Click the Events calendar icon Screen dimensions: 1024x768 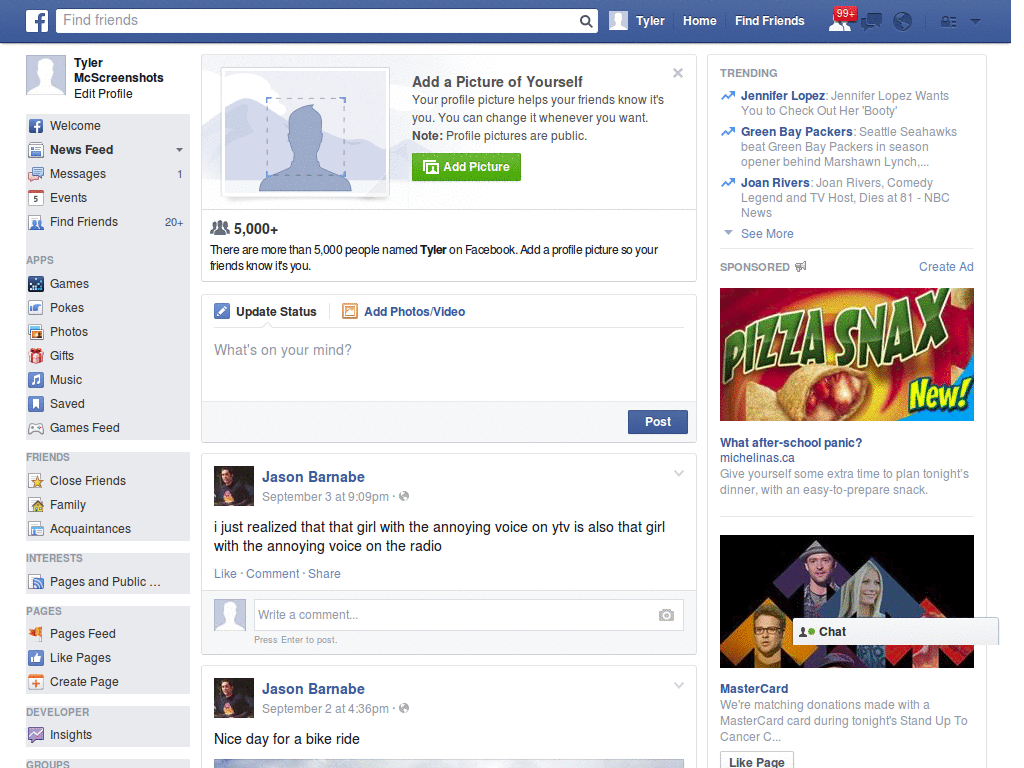tap(36, 198)
